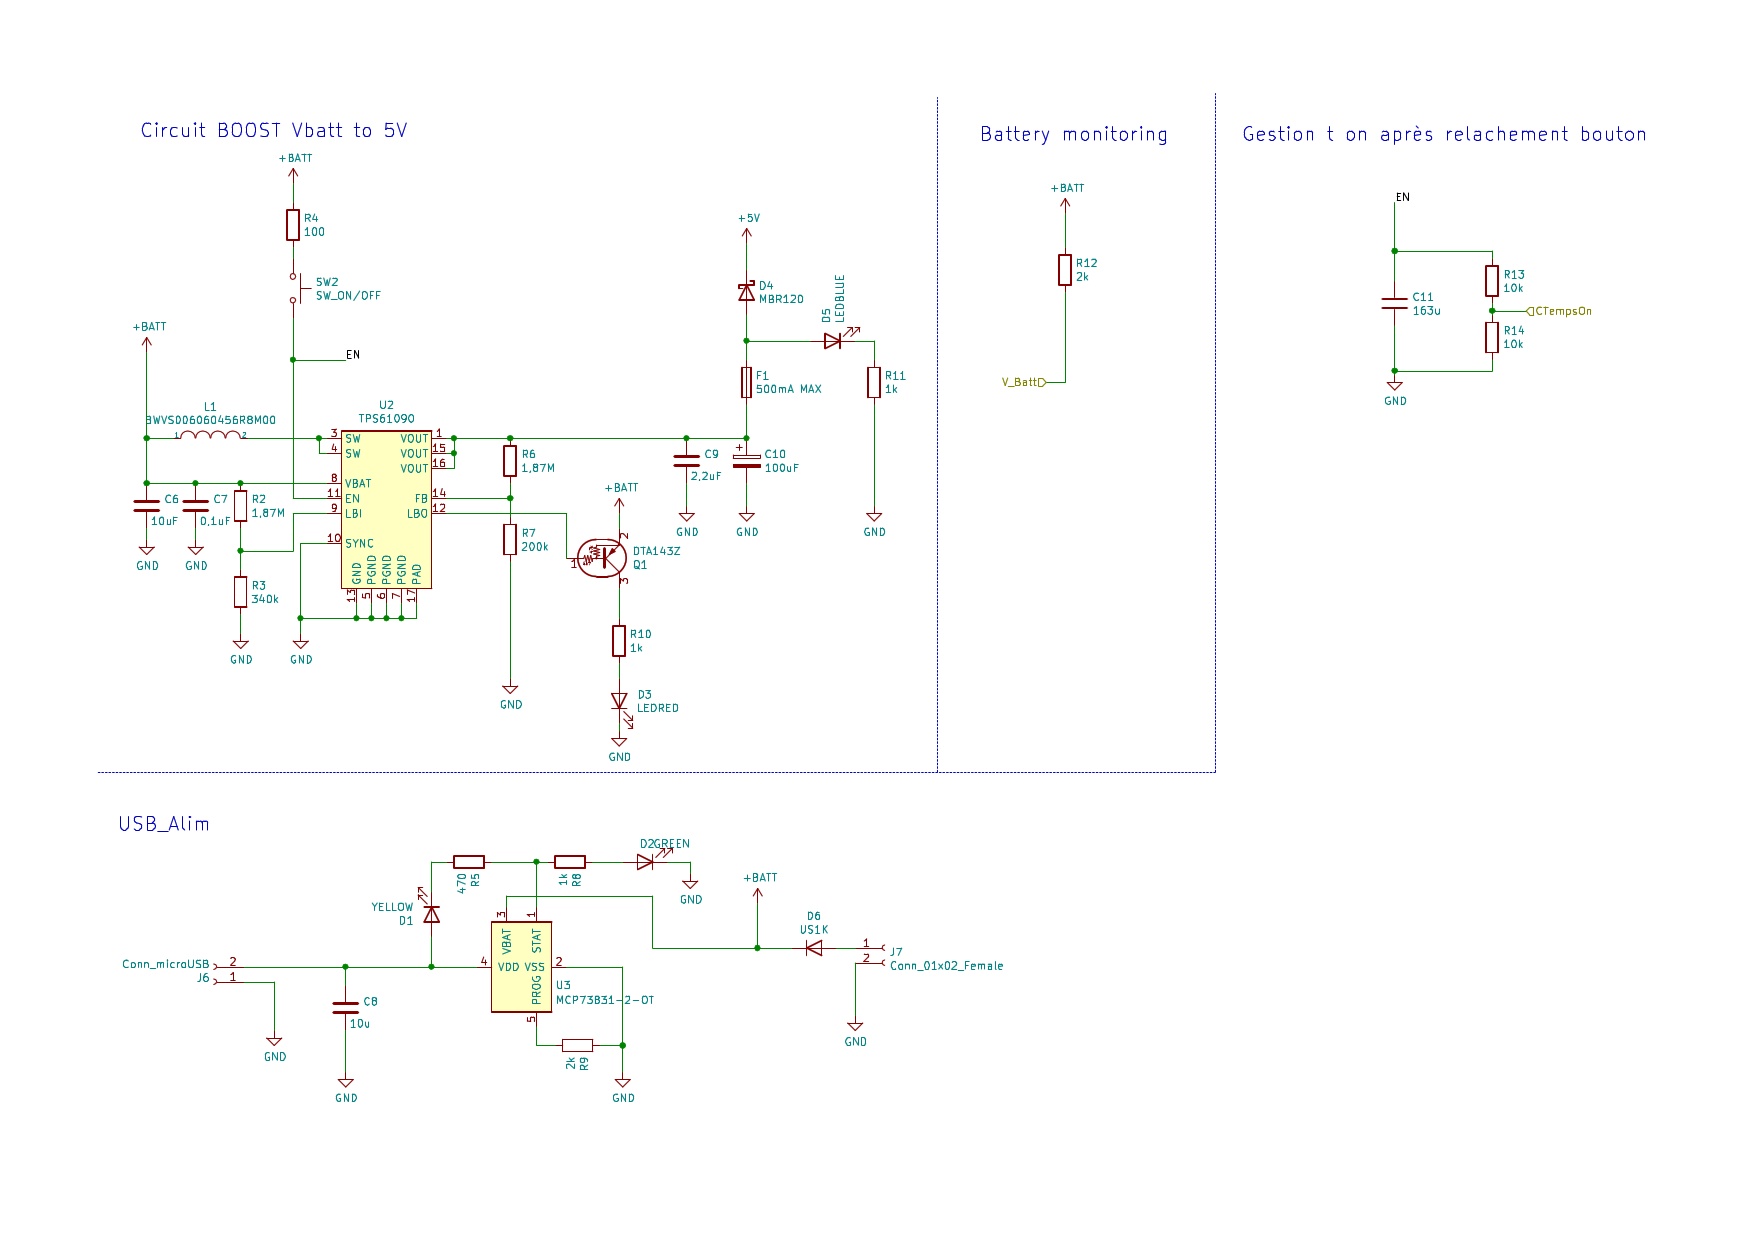Select the Q1 DTA143Z transistor
1754x1240 pixels.
[x=604, y=558]
